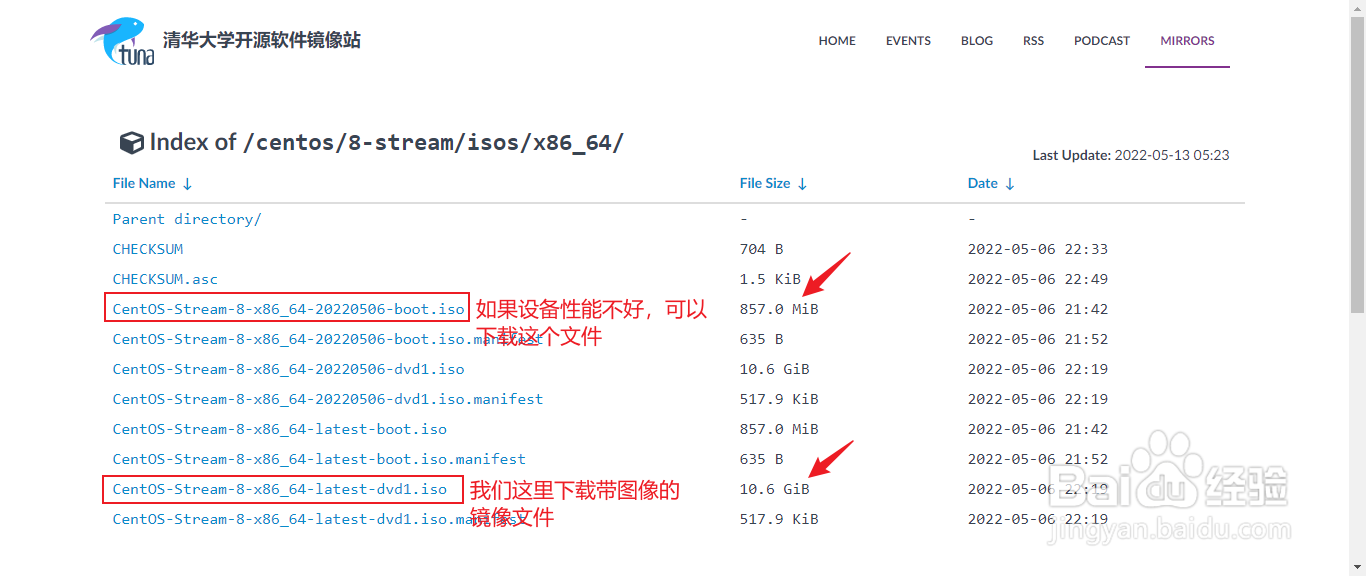Open the 20220506-boot.iso.manifest link
The width and height of the screenshot is (1366, 576).
point(328,339)
